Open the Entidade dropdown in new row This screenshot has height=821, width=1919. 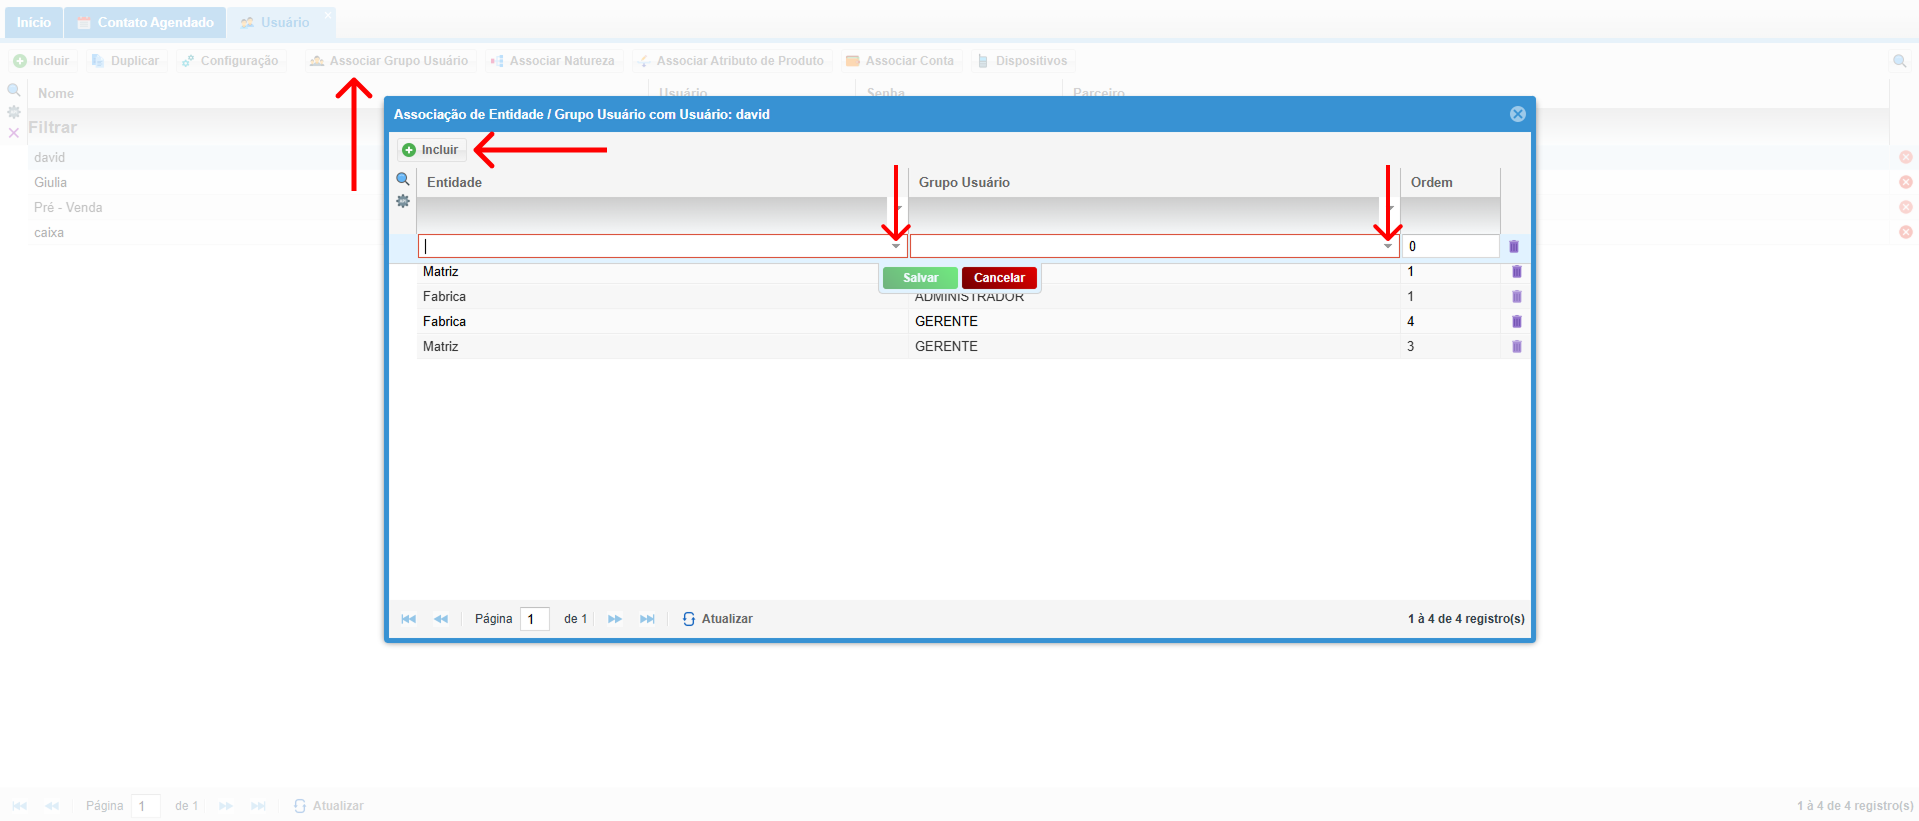895,246
